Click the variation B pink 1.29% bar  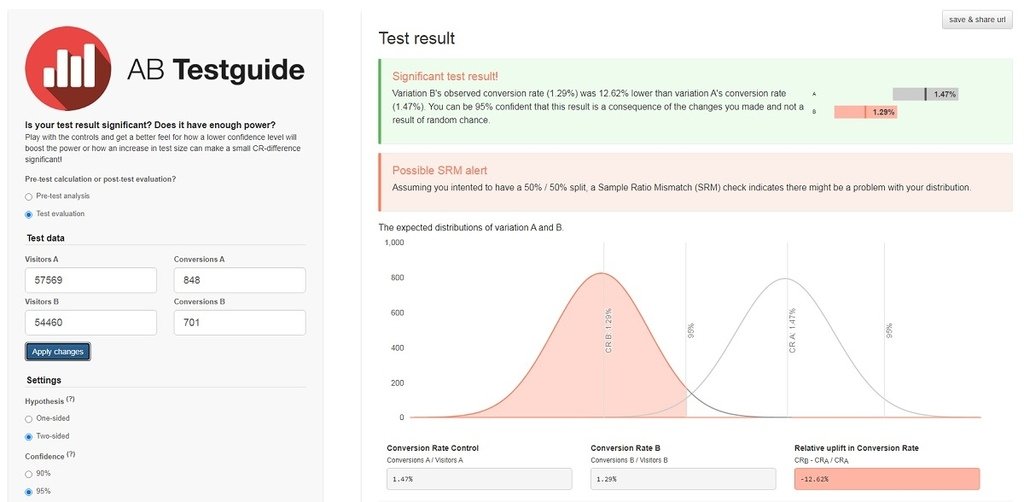pyautogui.click(x=865, y=112)
